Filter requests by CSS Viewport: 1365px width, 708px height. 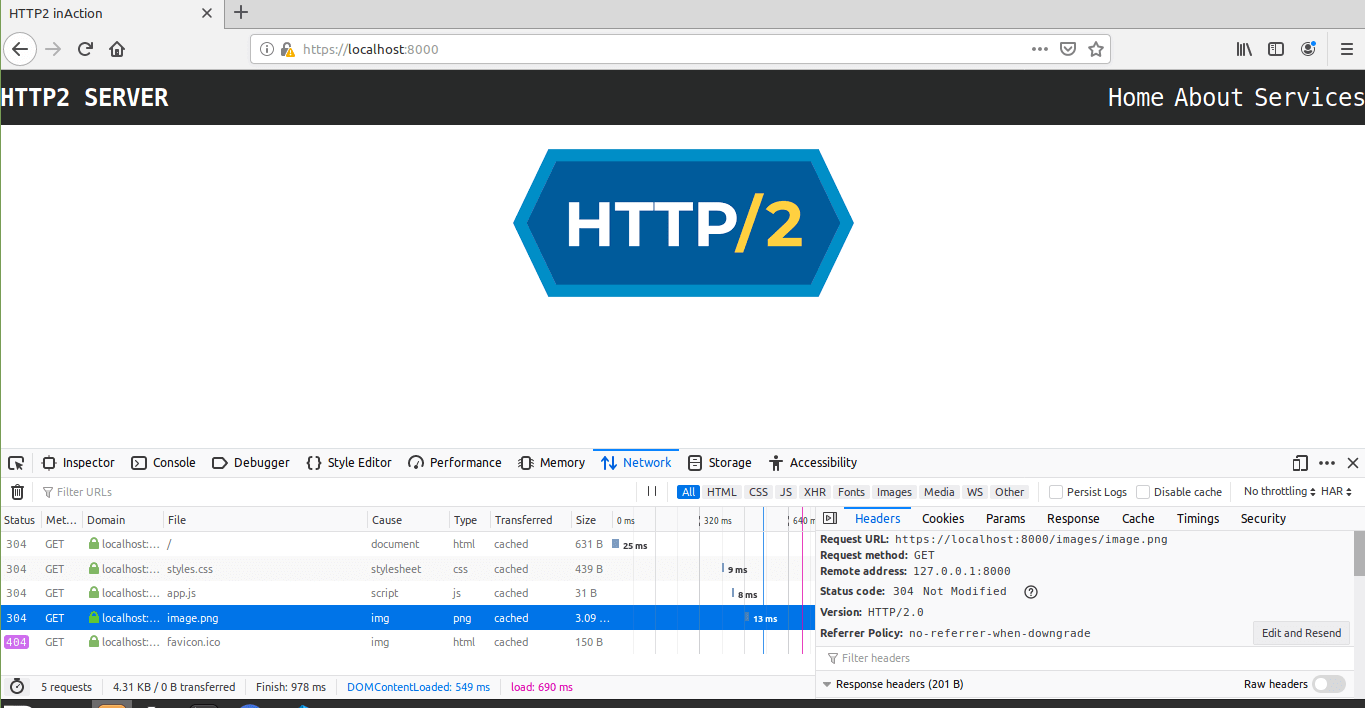coord(759,492)
